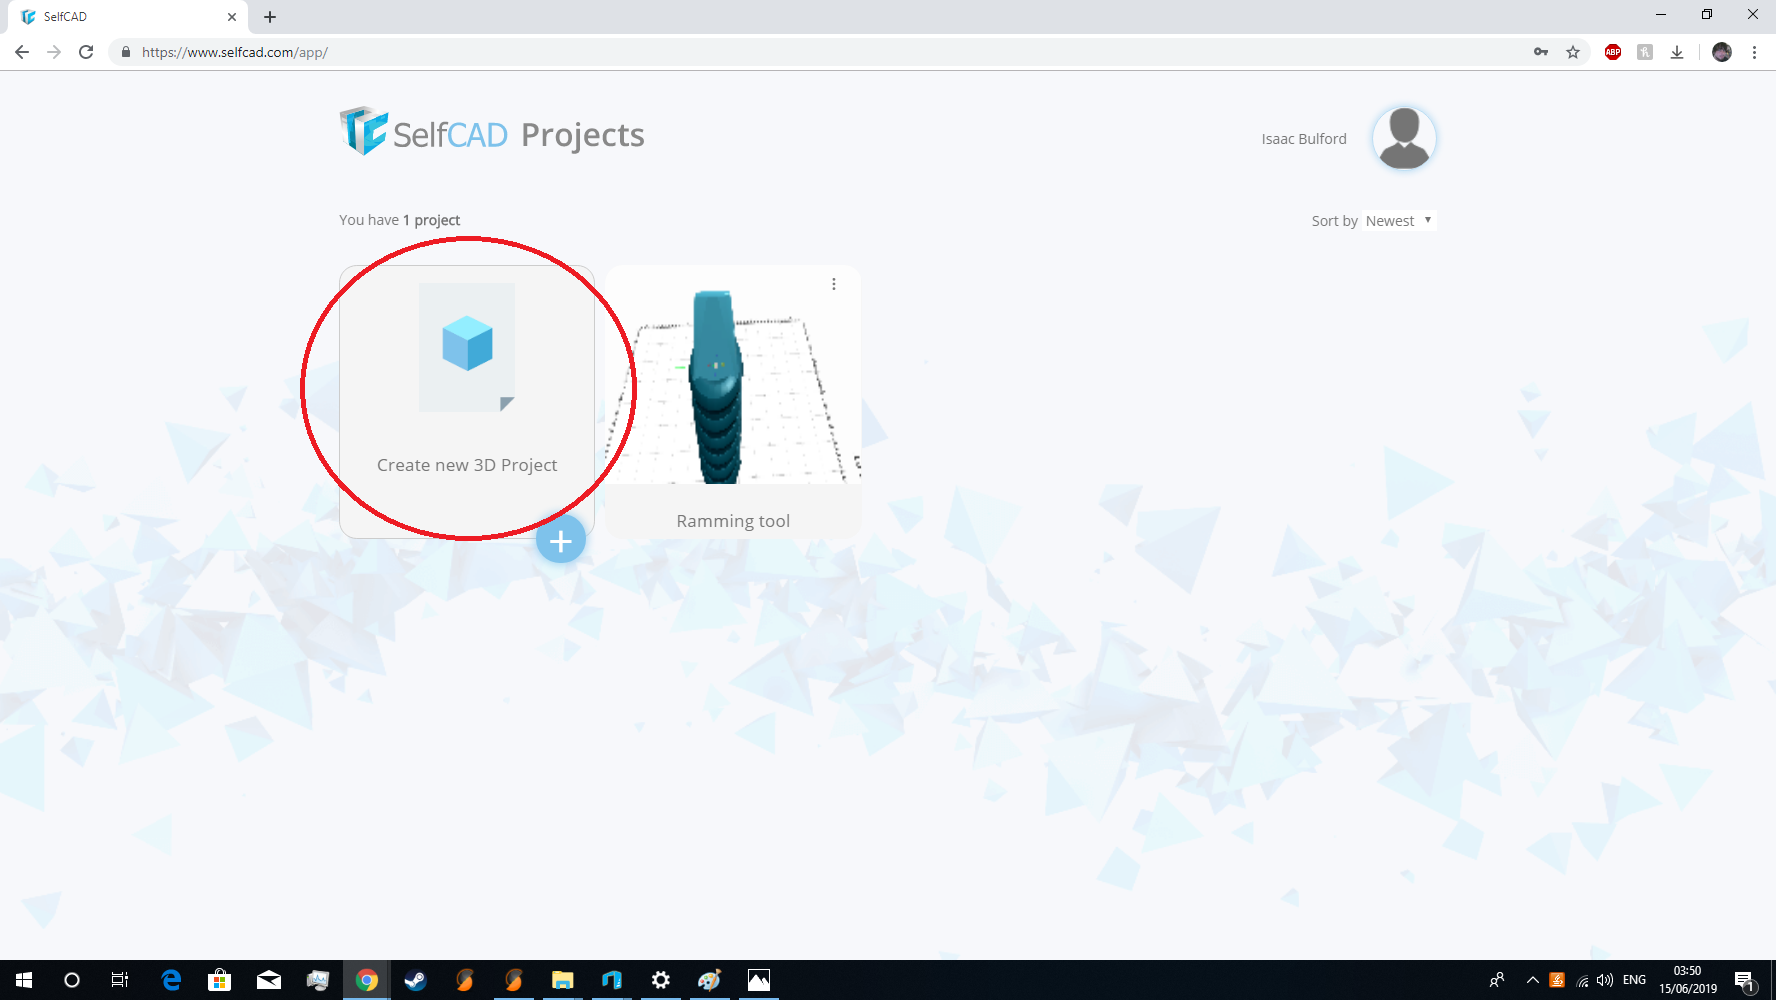Click Create new 3D Project label
1776x1000 pixels.
(x=467, y=465)
